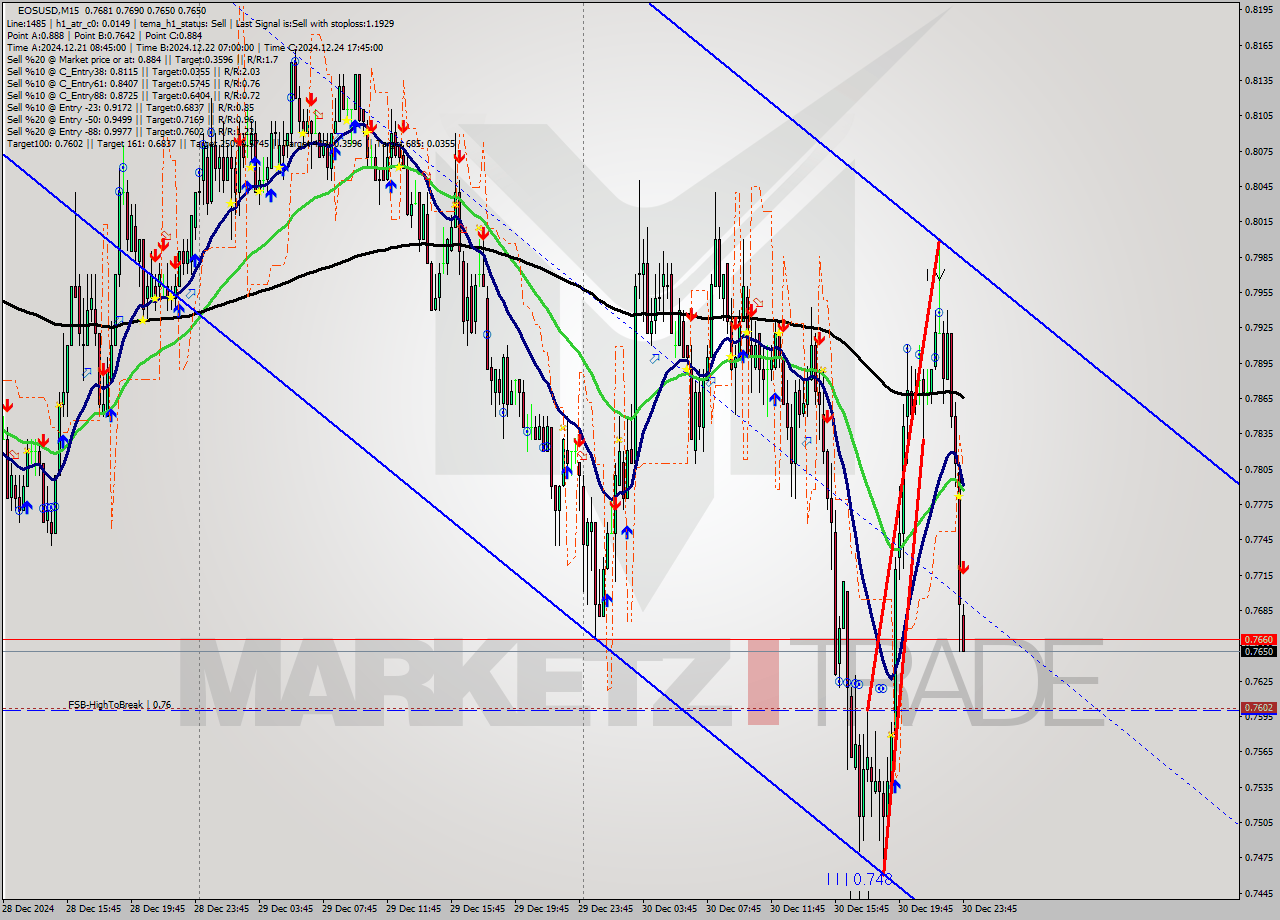Click the 0.8165 price axis label
The image size is (1280, 920).
click(1259, 45)
